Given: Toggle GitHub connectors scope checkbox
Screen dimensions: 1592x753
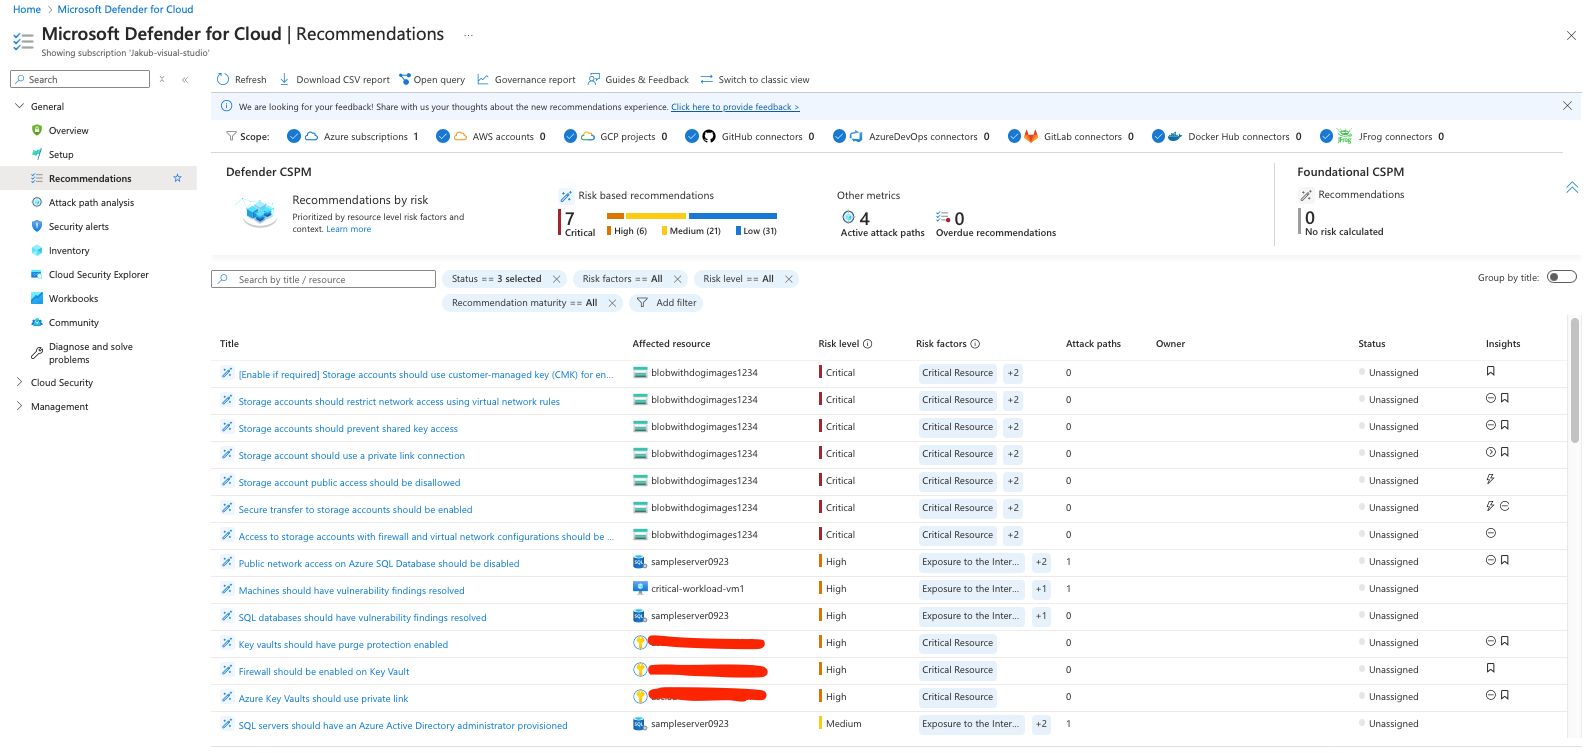Looking at the screenshot, I should (692, 136).
